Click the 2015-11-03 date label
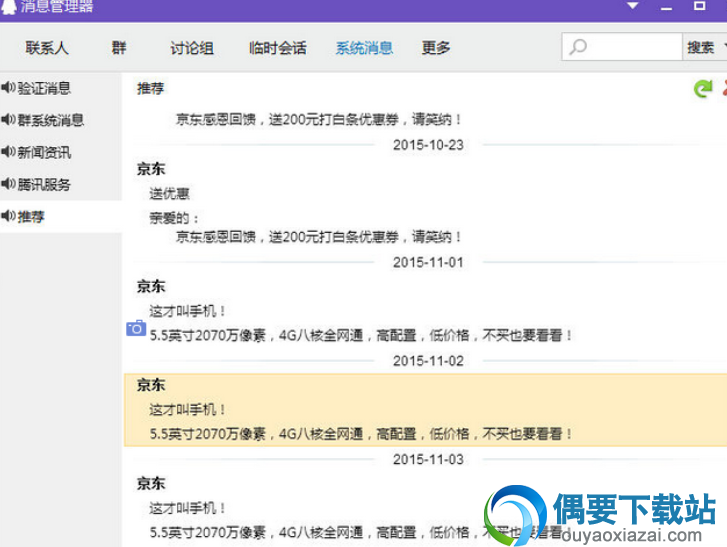The width and height of the screenshot is (727, 547). click(428, 460)
